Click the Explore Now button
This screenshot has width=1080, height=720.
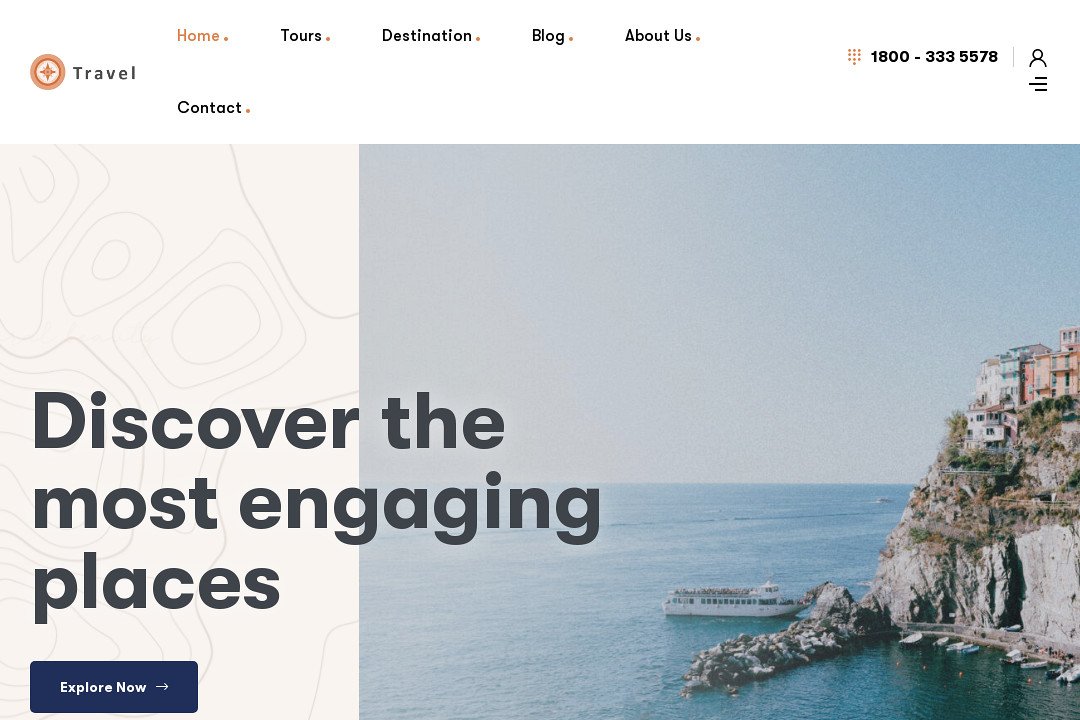point(114,687)
